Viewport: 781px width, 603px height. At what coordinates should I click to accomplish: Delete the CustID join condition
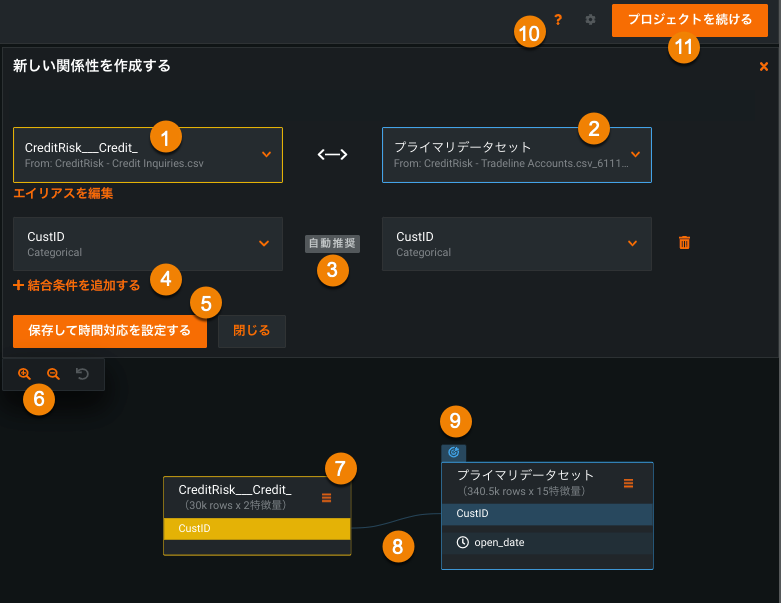point(684,243)
